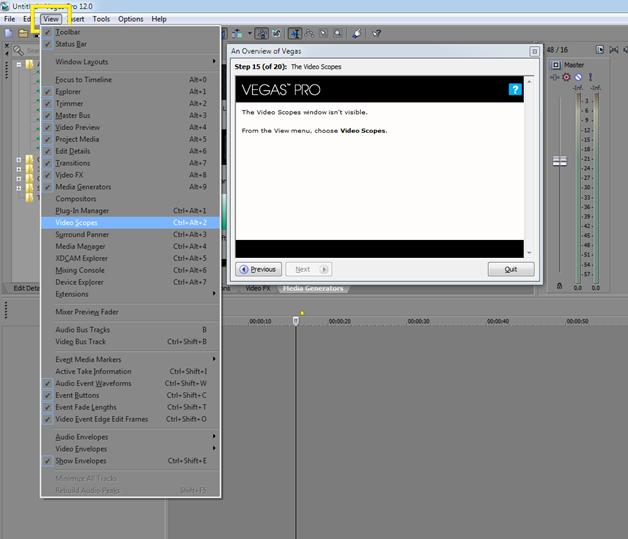Expand the last collapsed Explorer folder
Image resolution: width=628 pixels, height=539 pixels.
19,188
